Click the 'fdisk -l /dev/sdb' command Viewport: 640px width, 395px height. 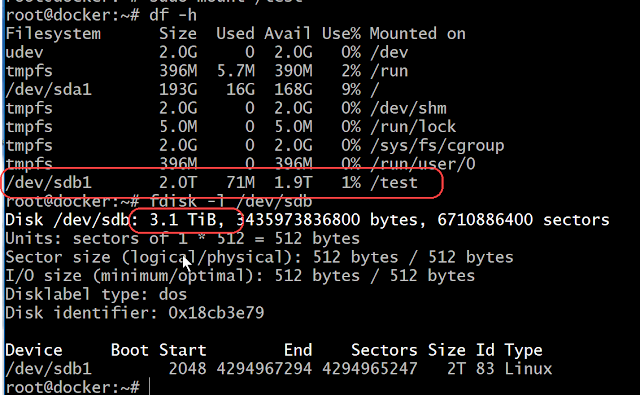231,201
